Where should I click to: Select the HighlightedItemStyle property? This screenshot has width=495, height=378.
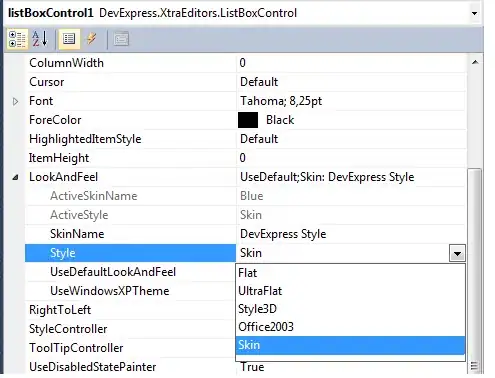[x=85, y=139]
